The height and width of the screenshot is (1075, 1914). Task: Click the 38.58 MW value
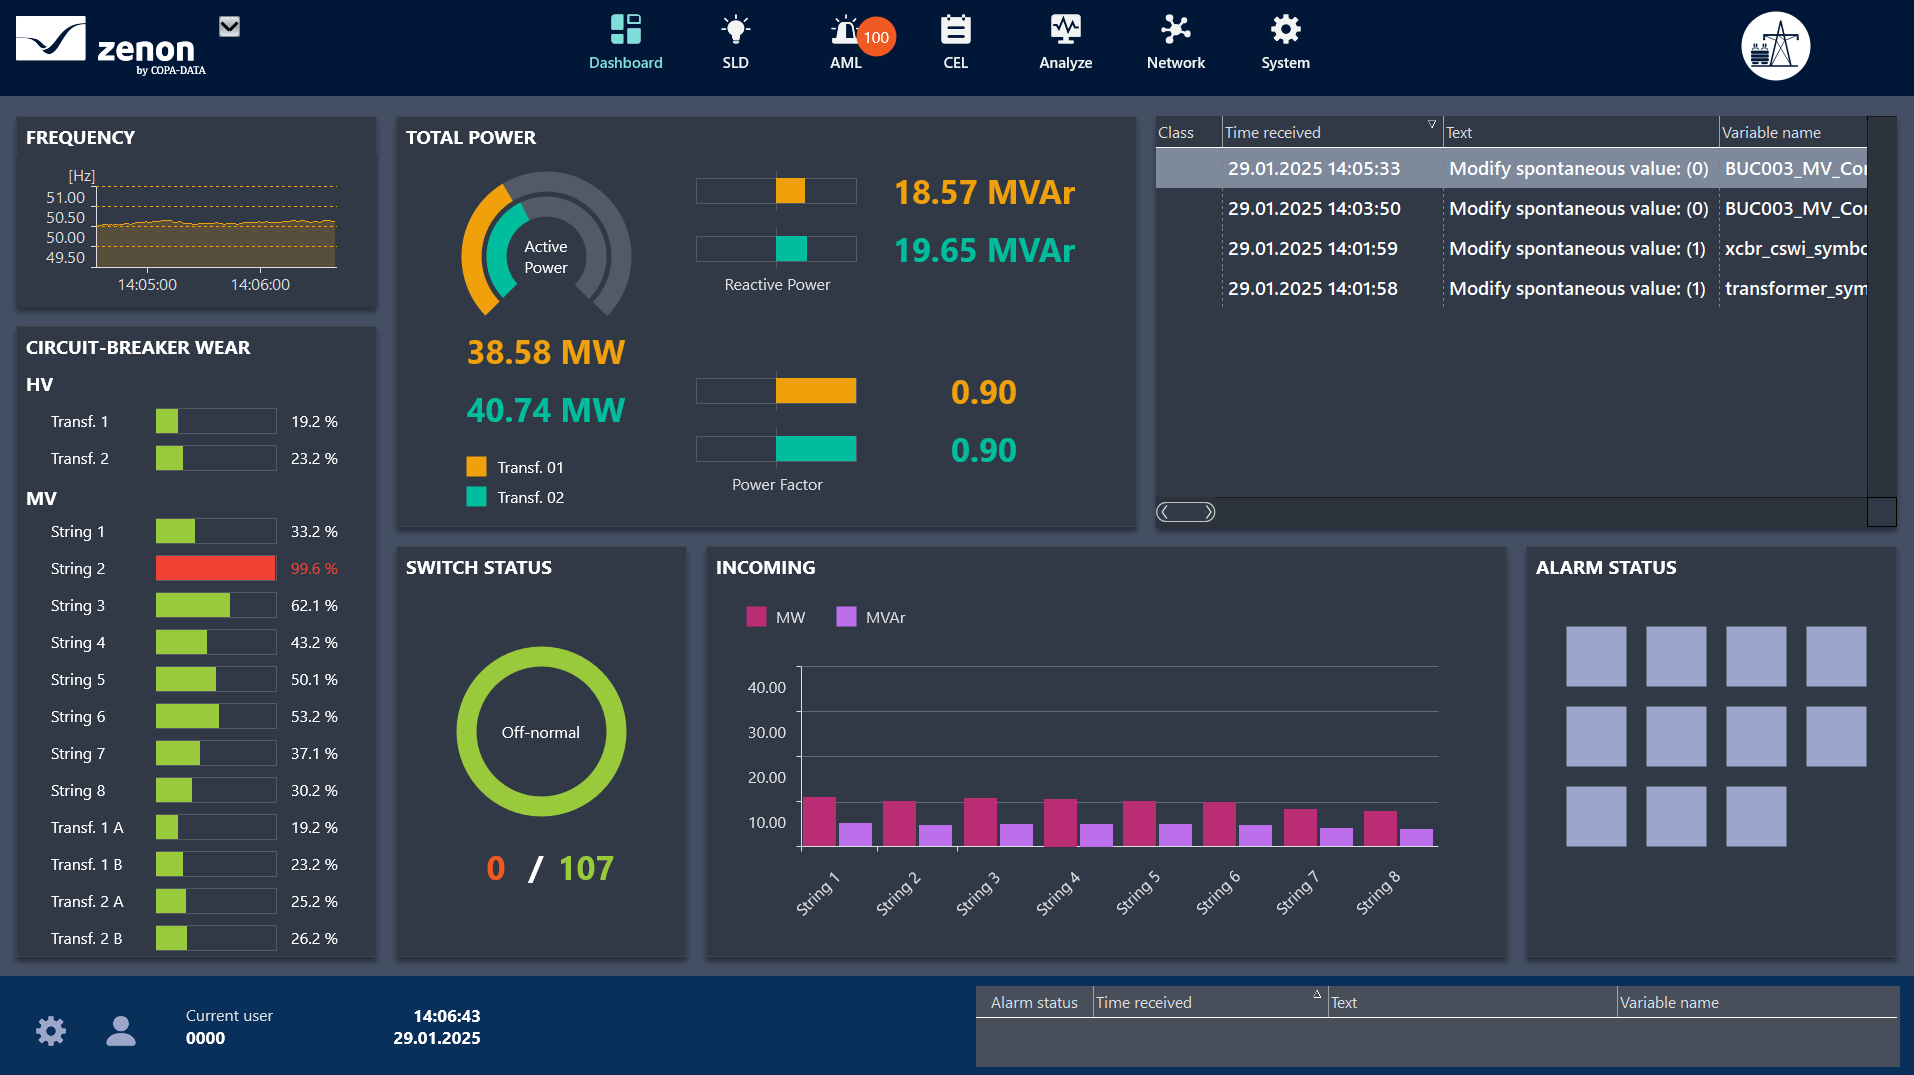click(546, 352)
